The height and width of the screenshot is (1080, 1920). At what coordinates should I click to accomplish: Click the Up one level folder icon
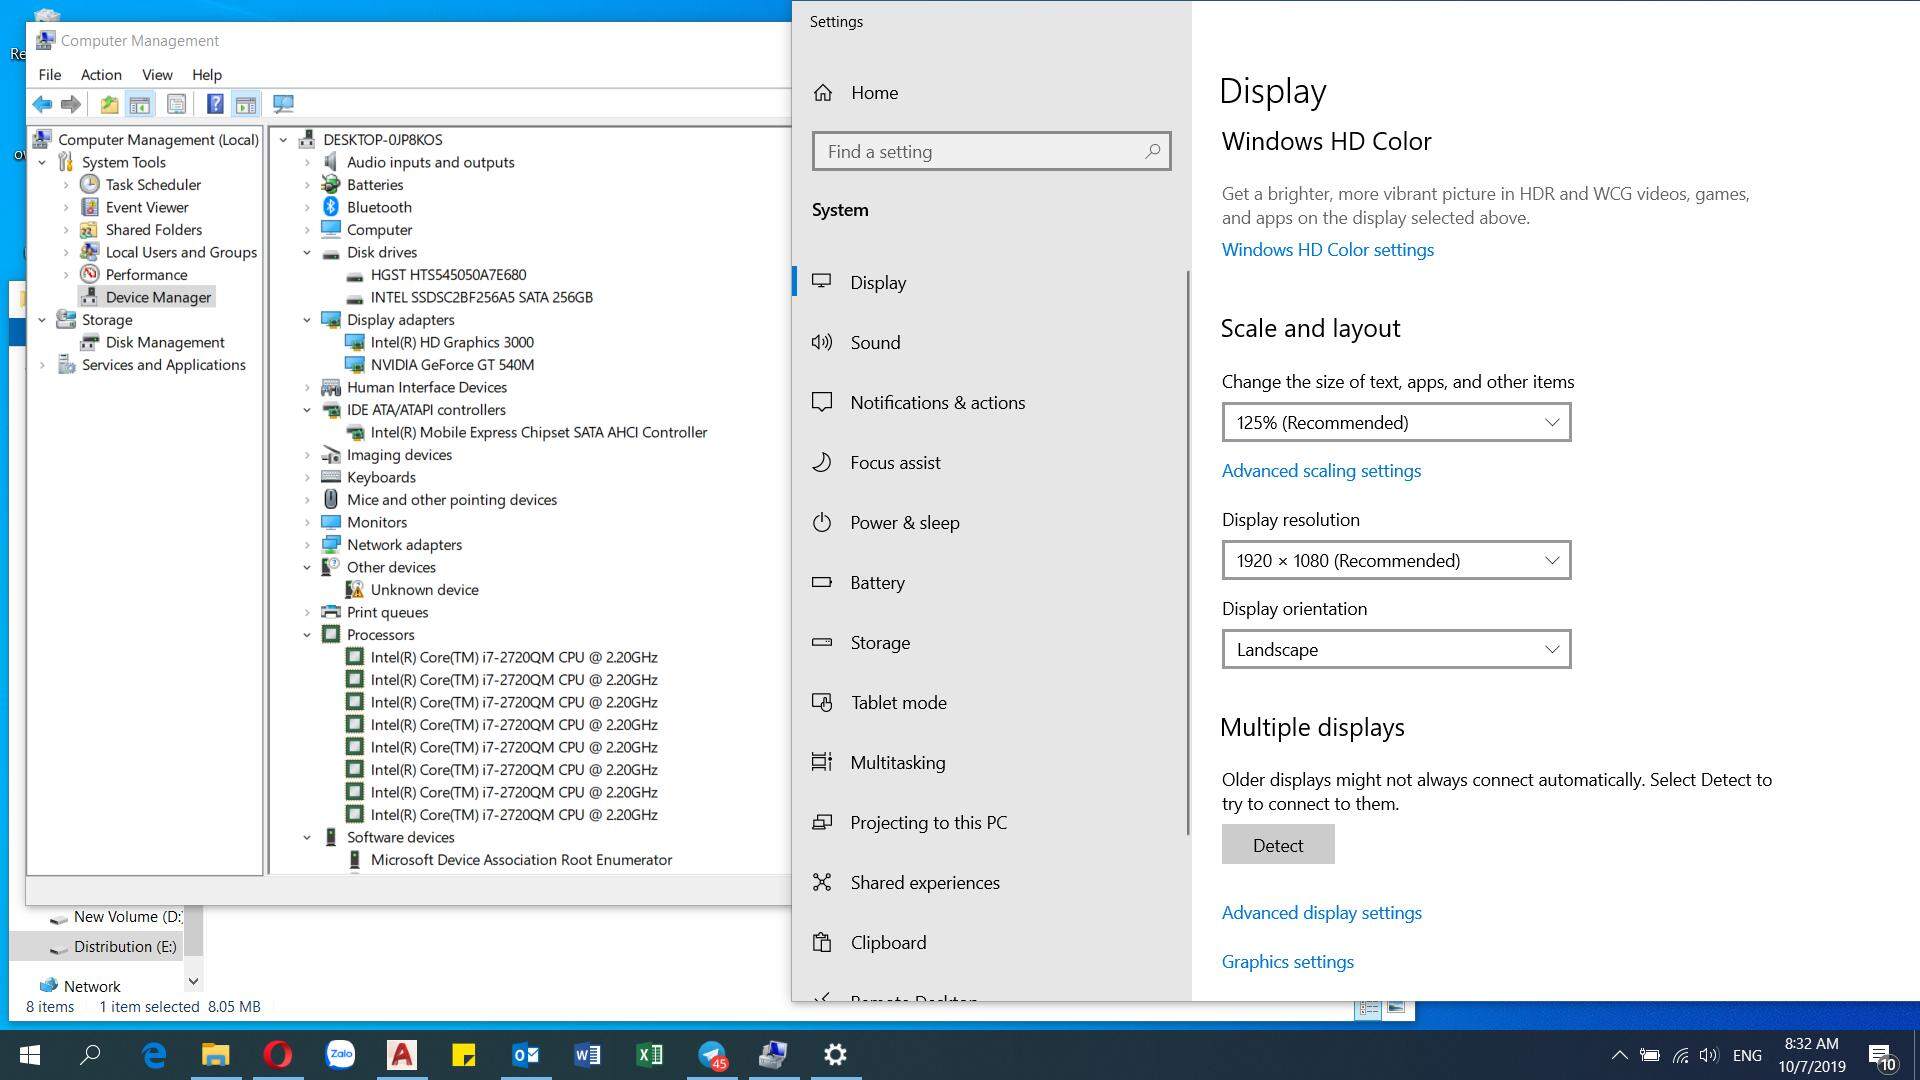[109, 104]
